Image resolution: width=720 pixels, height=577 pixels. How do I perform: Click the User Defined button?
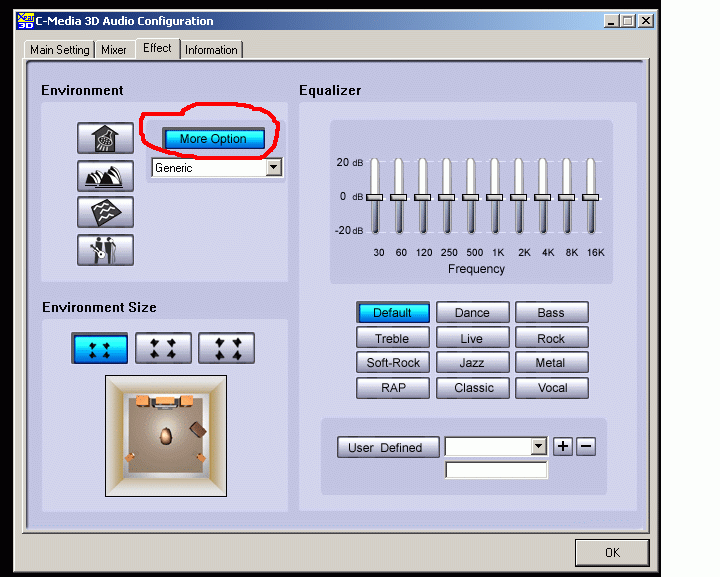(388, 447)
